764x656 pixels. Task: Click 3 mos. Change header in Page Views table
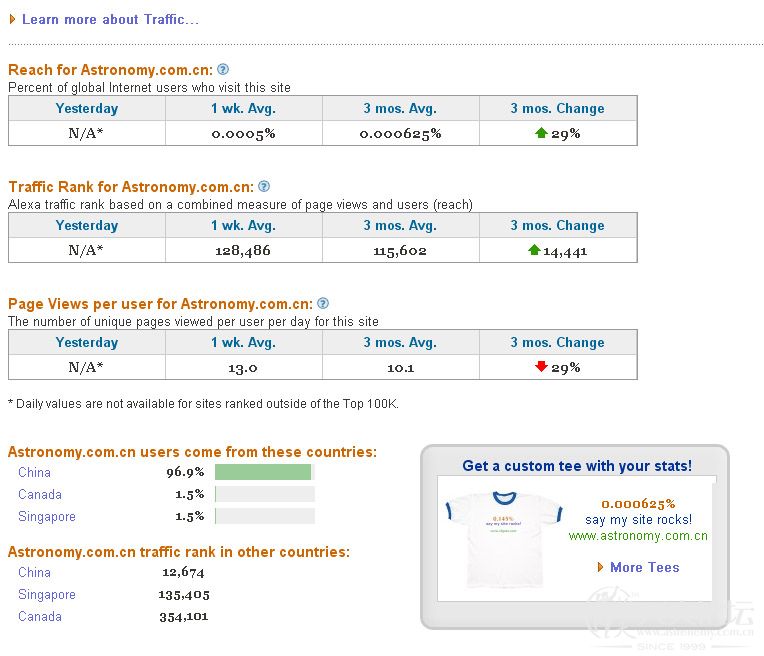(x=557, y=342)
